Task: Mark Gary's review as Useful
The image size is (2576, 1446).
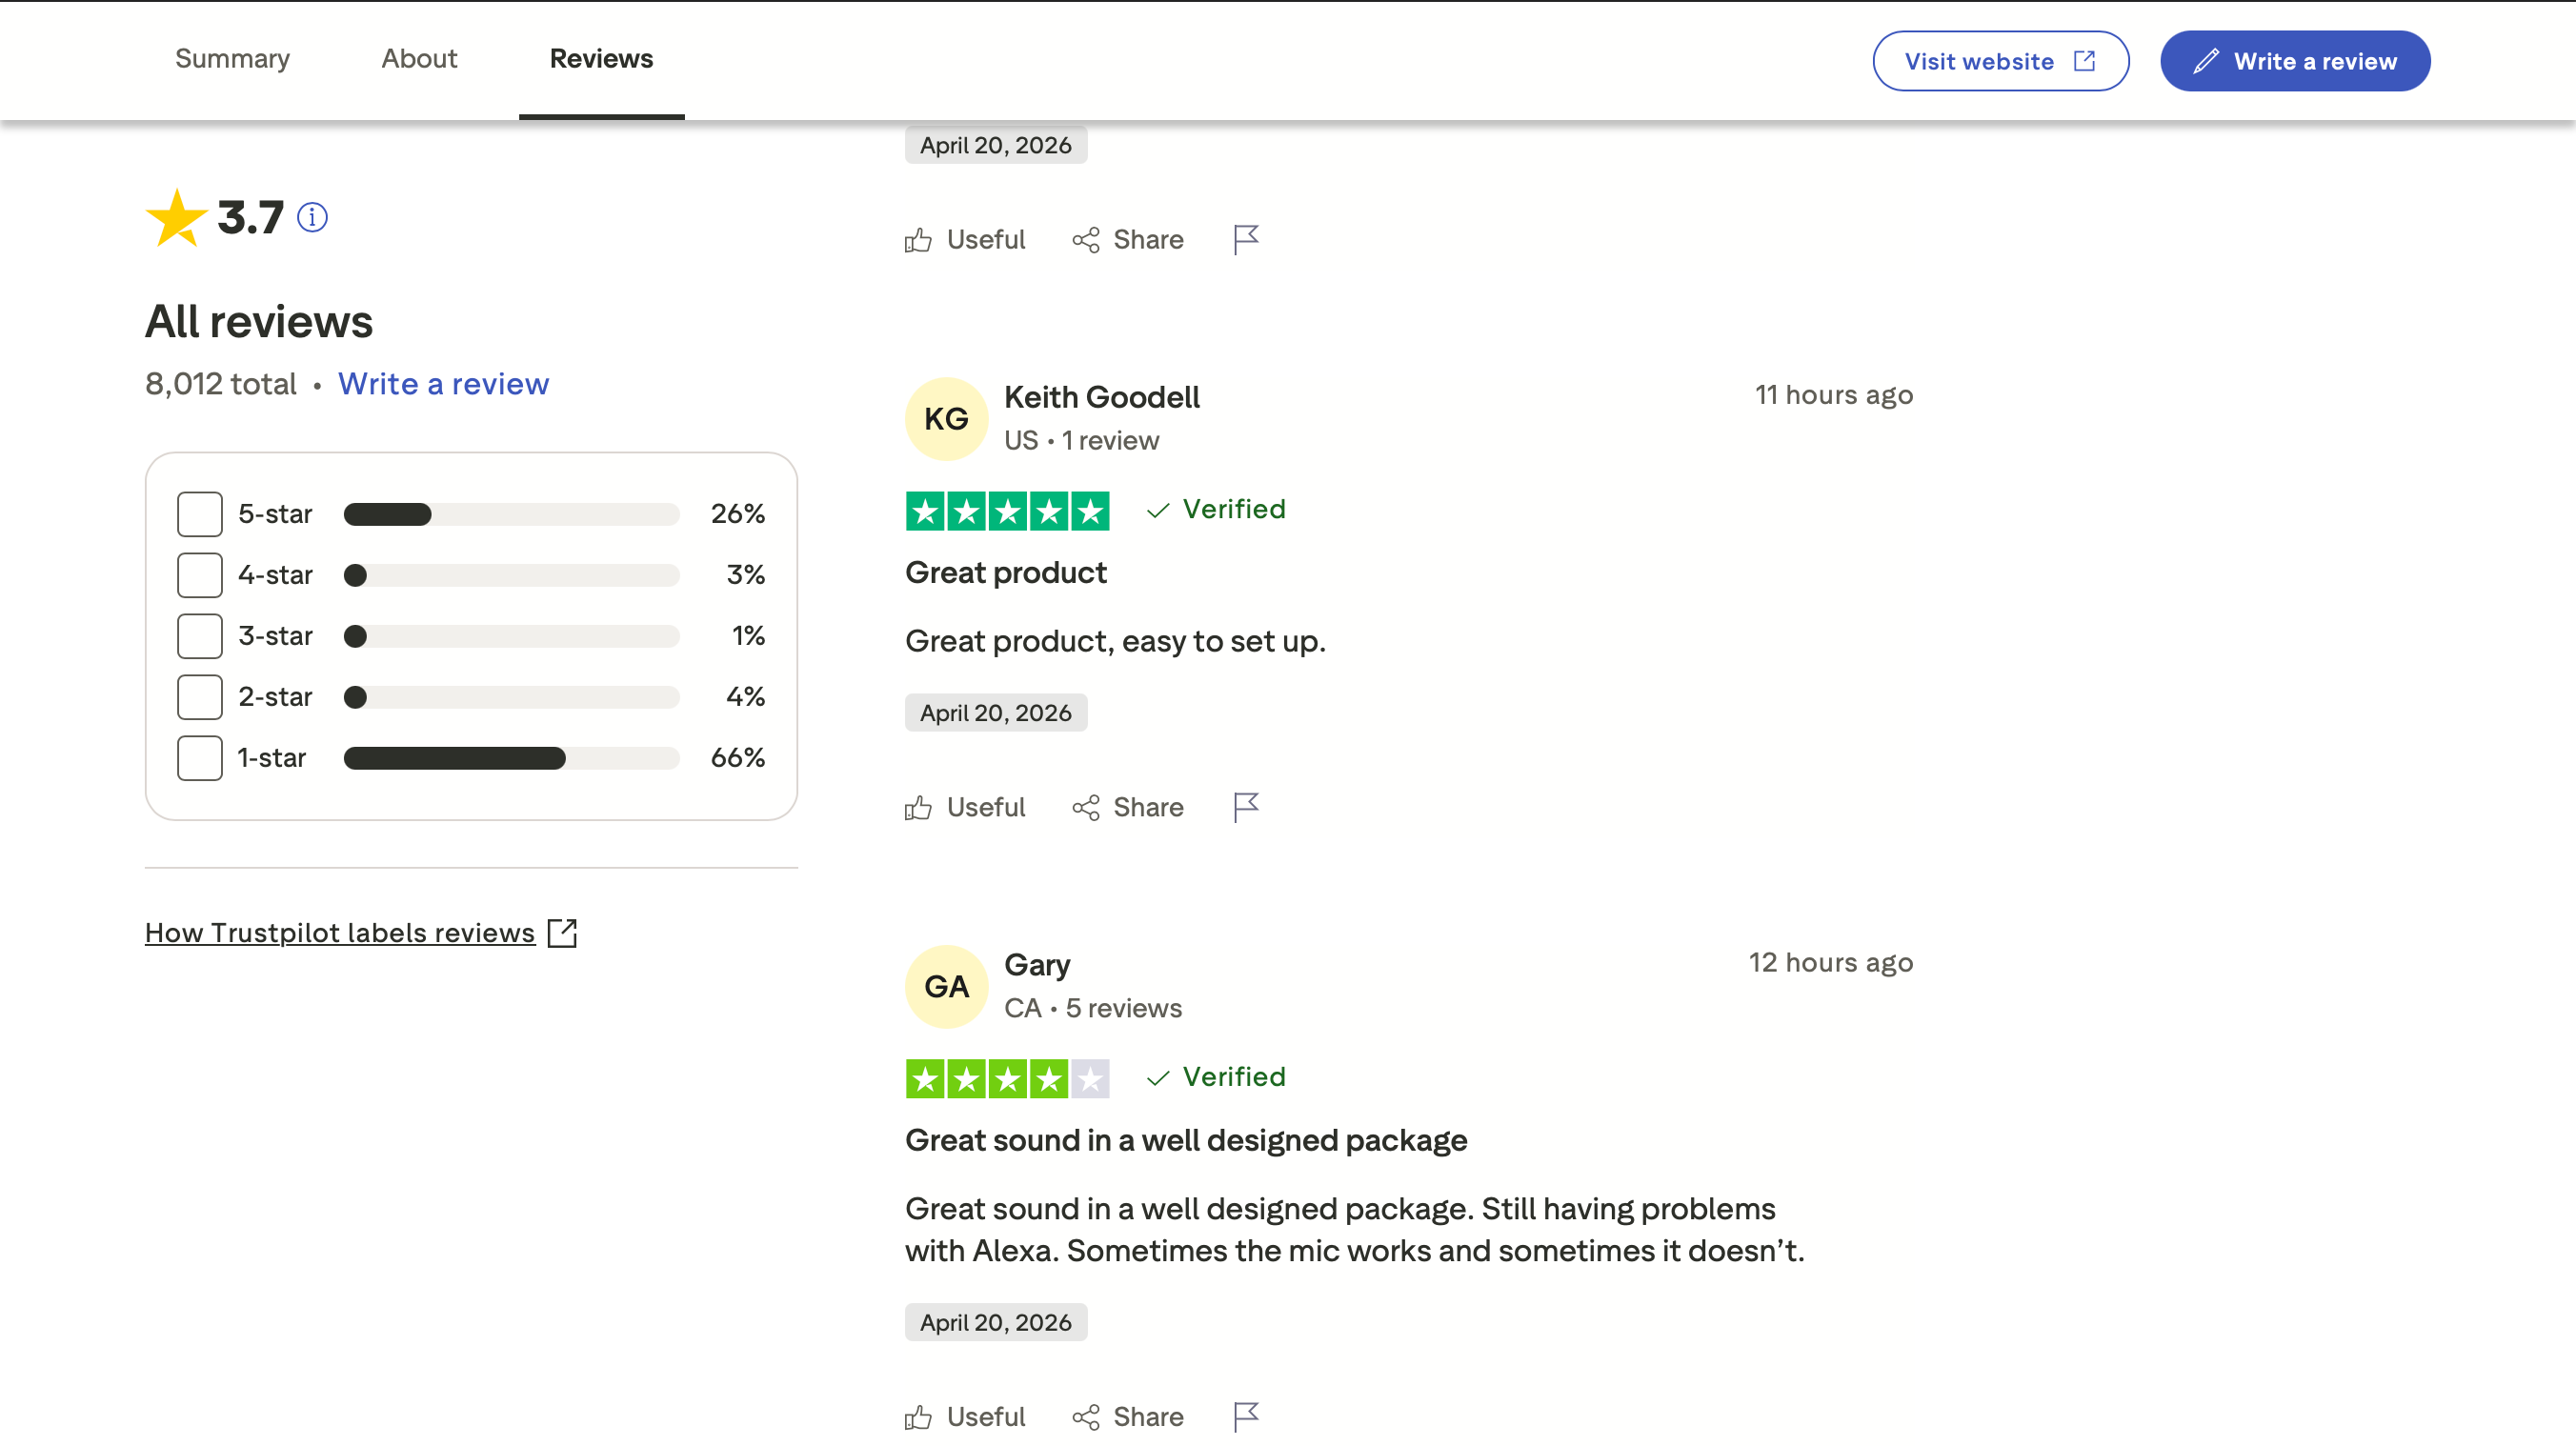Action: tap(965, 1416)
